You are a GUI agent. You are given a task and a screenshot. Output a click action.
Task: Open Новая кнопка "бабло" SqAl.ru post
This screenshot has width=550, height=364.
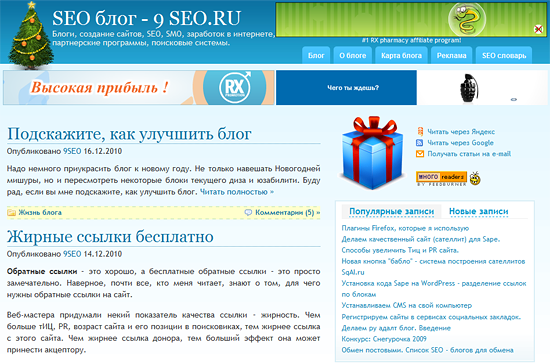(433, 267)
